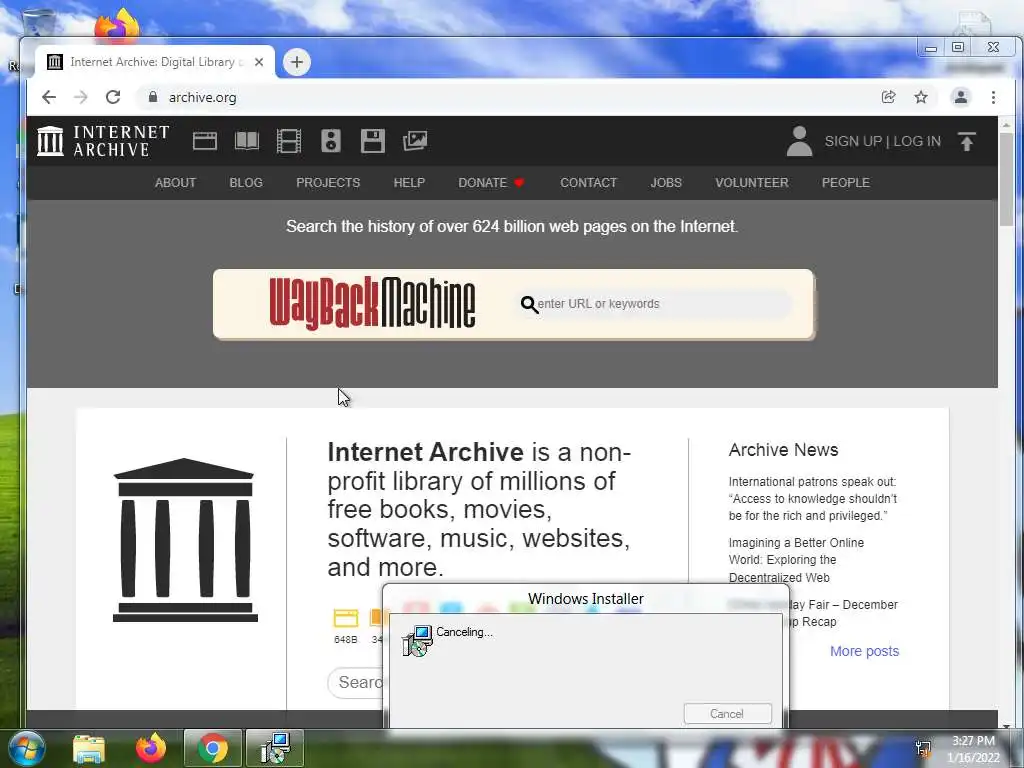Open the Software floppy disk icon
Image resolution: width=1024 pixels, height=768 pixels.
pyautogui.click(x=373, y=141)
